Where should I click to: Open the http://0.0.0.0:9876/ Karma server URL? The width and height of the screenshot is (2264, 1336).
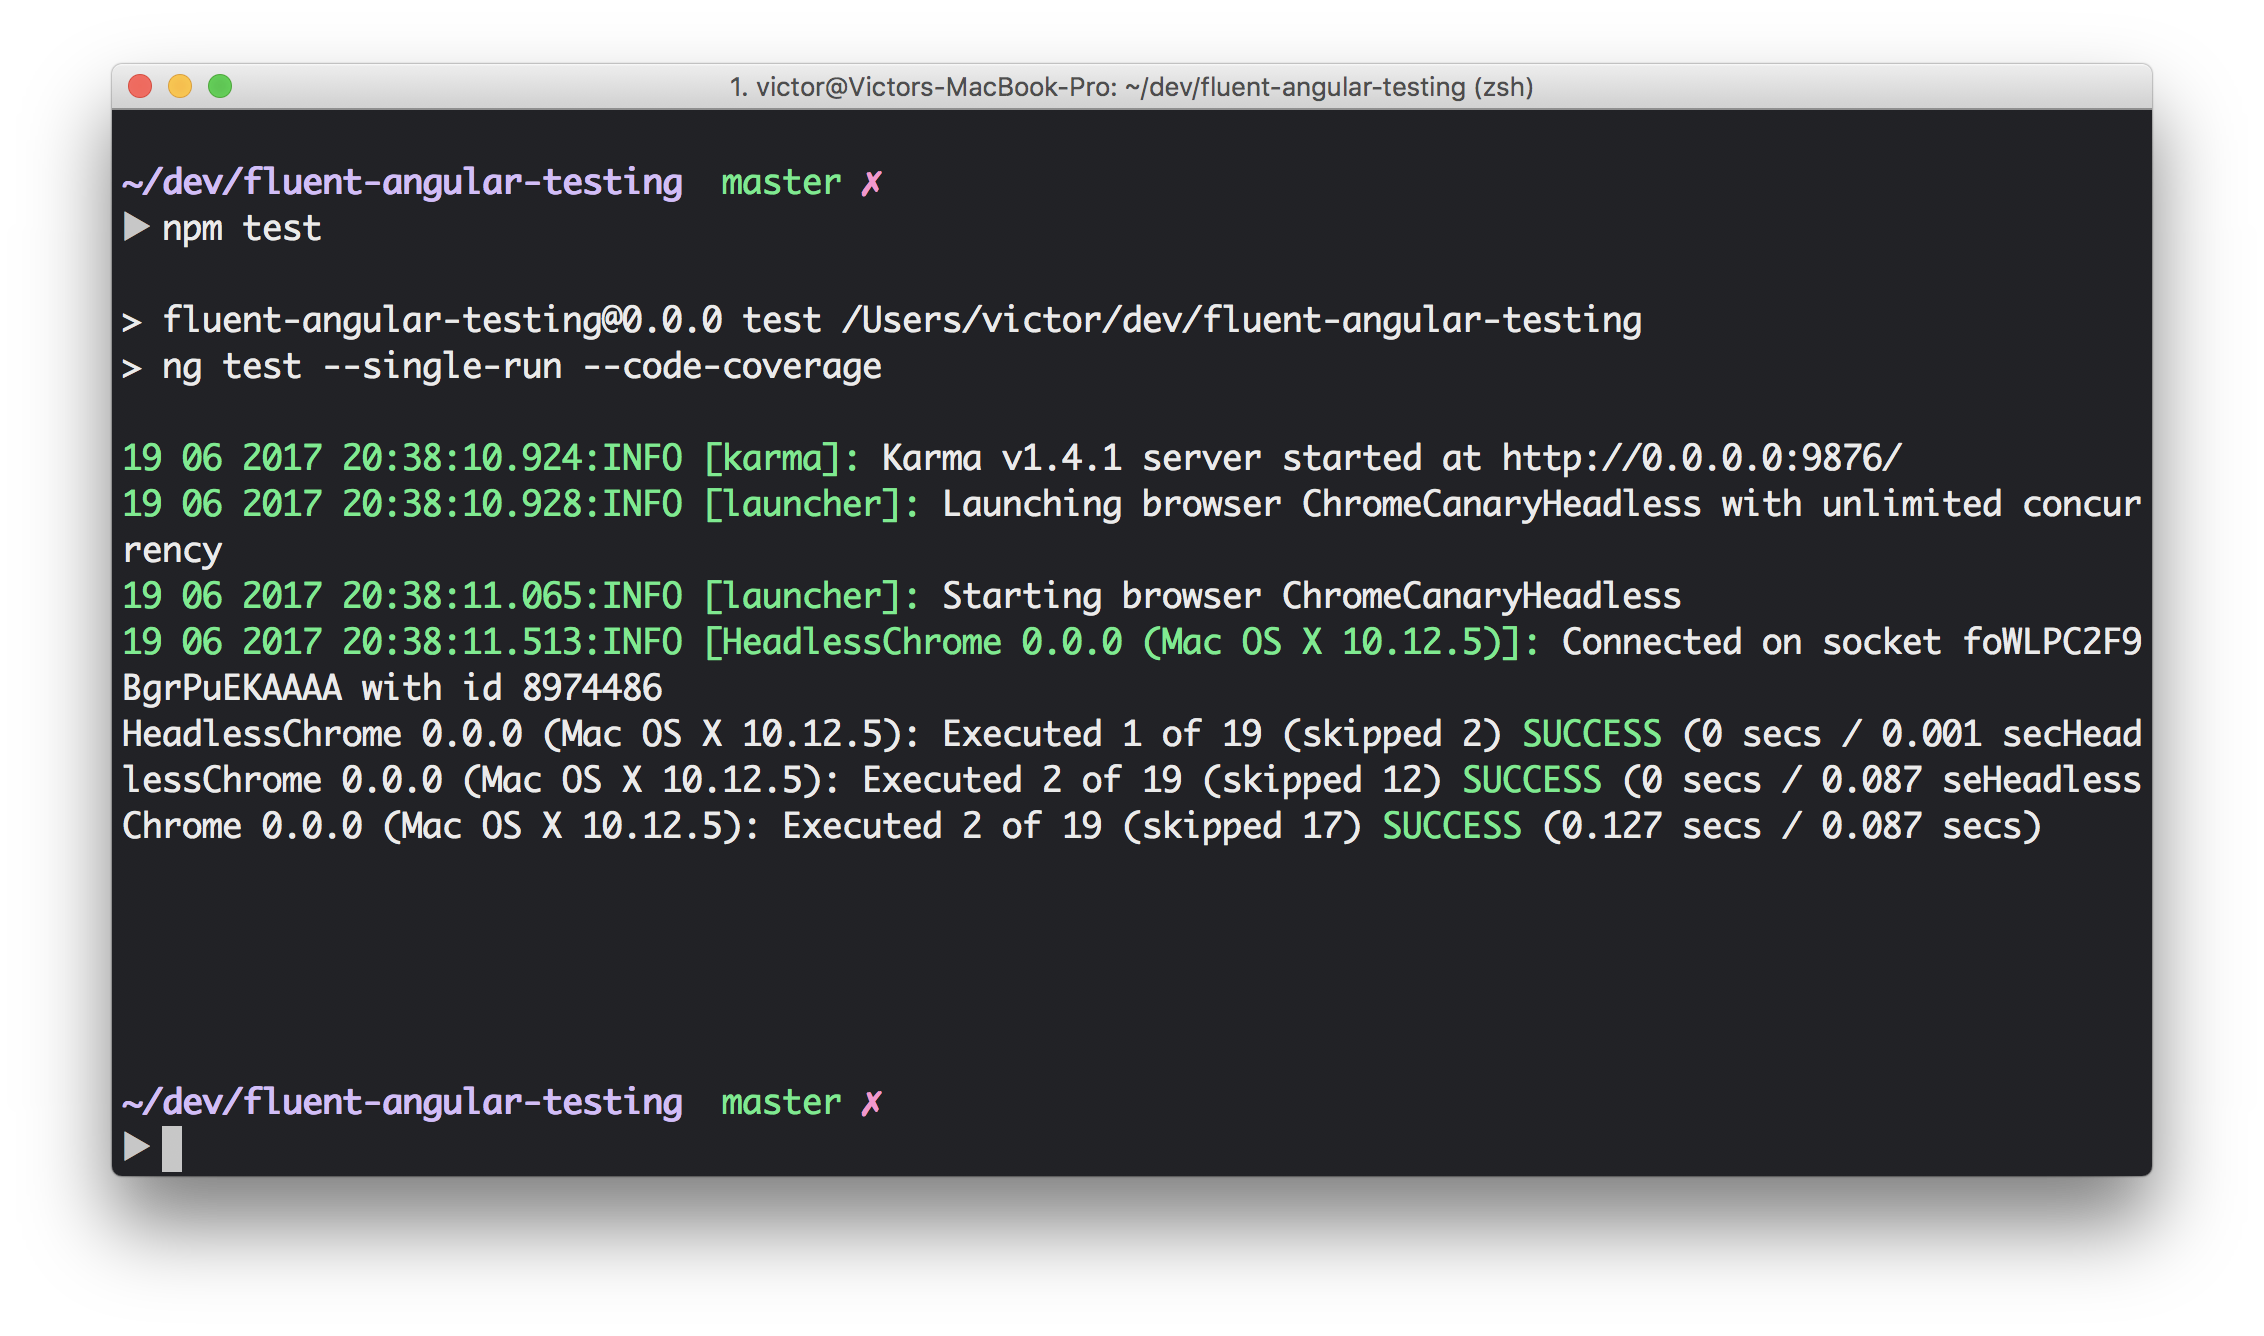point(1701,458)
